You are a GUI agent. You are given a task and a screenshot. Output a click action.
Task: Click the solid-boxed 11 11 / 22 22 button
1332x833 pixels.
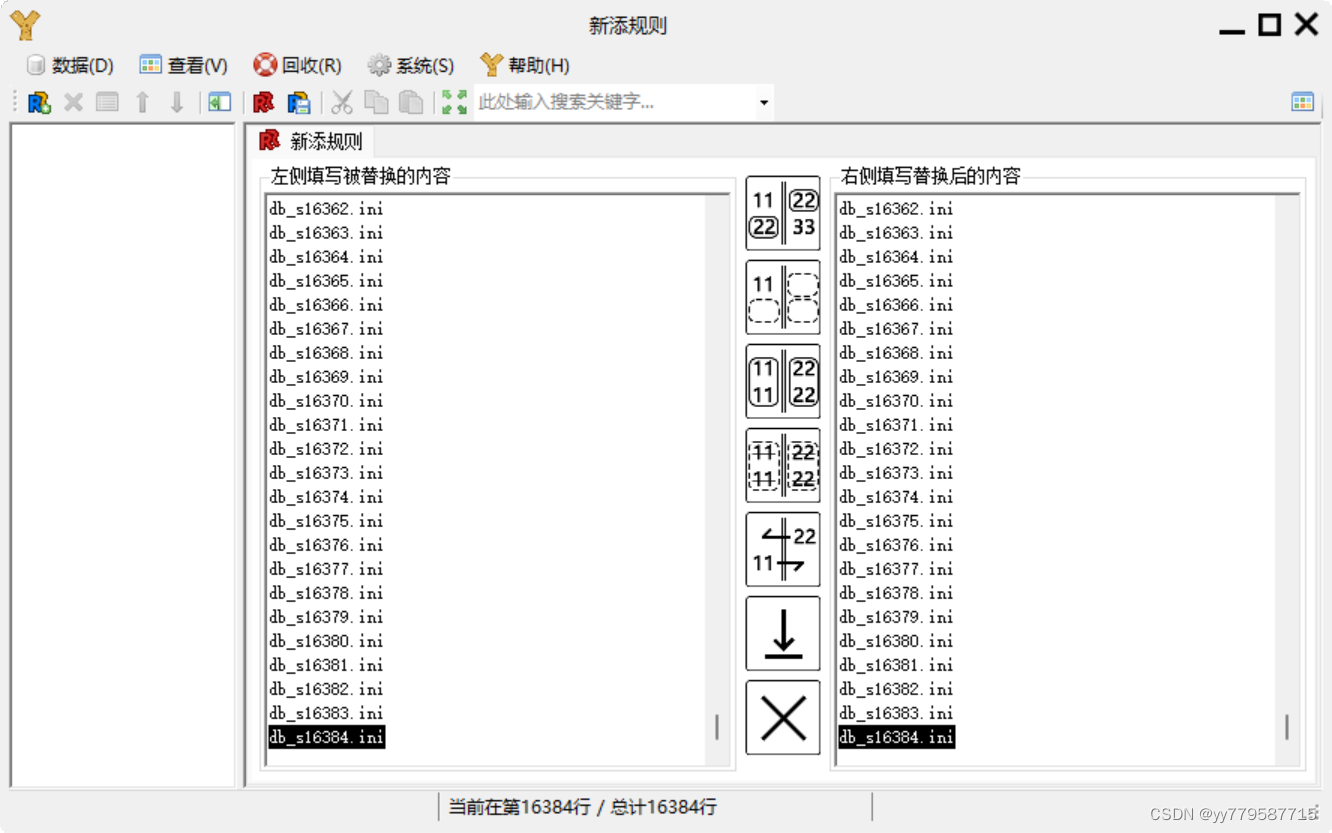783,381
